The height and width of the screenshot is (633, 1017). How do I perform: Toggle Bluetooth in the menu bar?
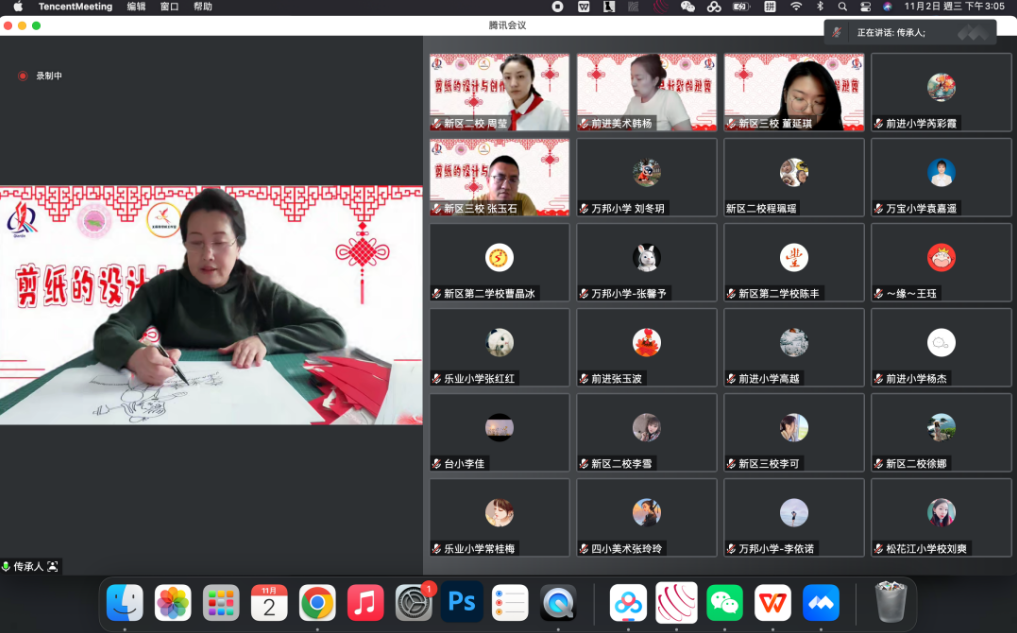(x=819, y=7)
